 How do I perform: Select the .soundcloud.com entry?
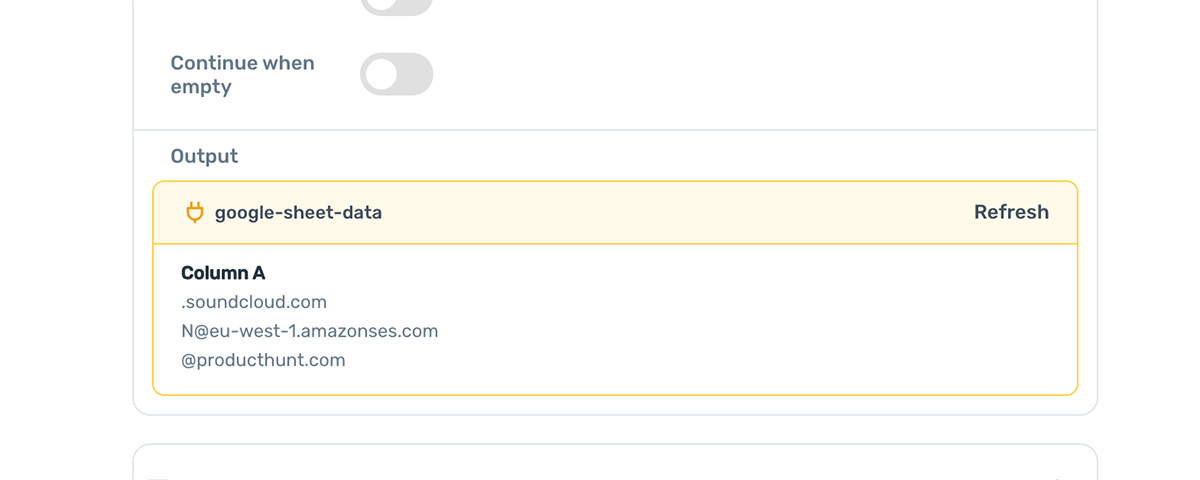click(254, 302)
